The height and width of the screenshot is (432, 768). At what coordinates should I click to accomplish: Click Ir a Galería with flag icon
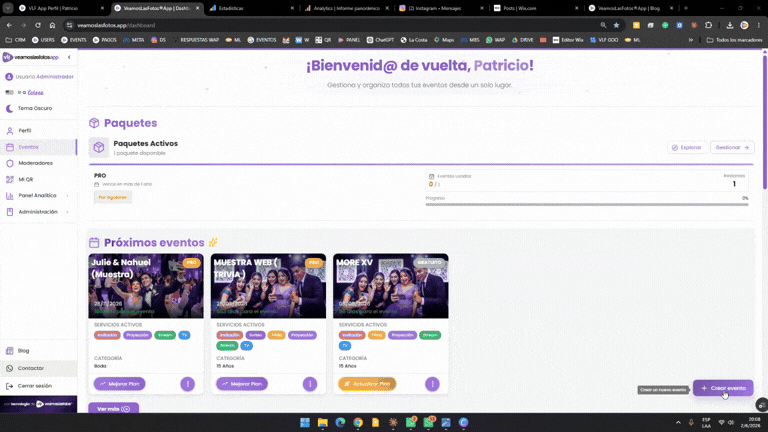[24, 93]
